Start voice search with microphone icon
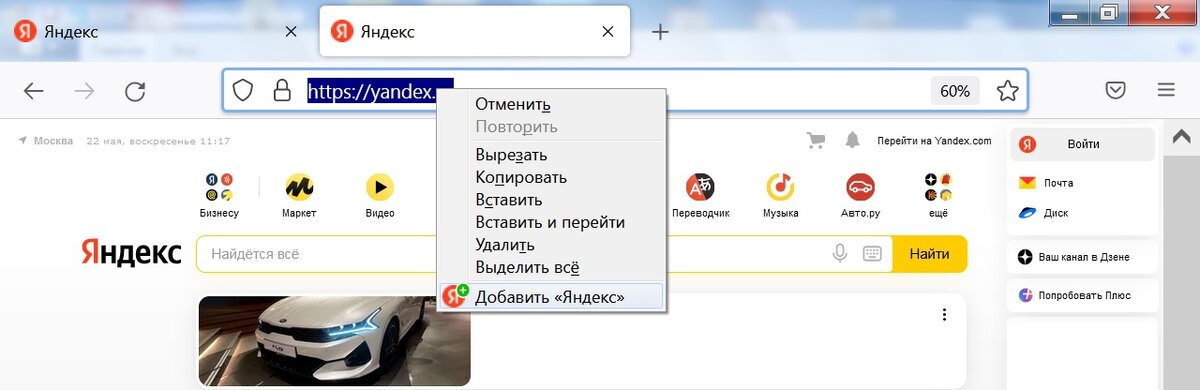Screen dimensions: 1200x390 click(840, 254)
